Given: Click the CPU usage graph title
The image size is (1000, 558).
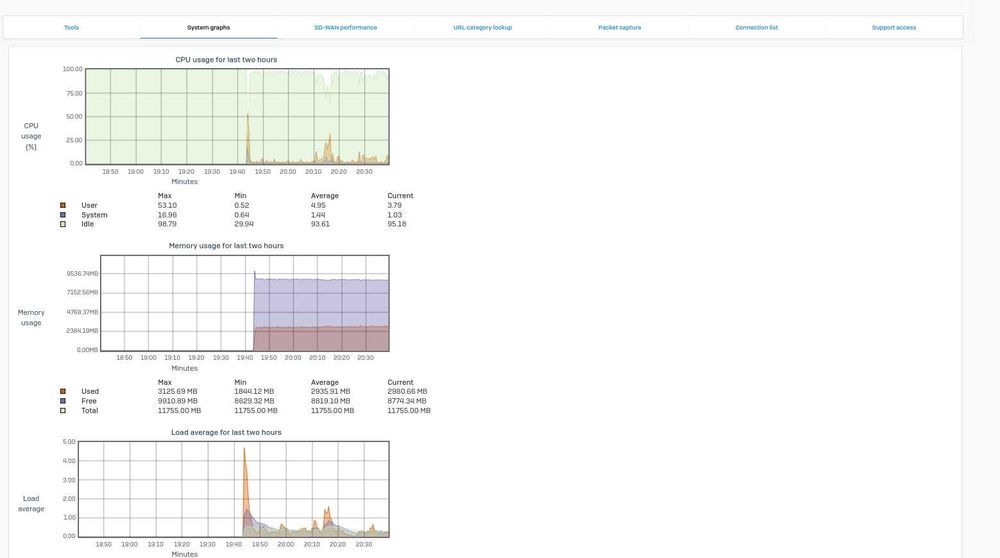Looking at the screenshot, I should tap(226, 60).
